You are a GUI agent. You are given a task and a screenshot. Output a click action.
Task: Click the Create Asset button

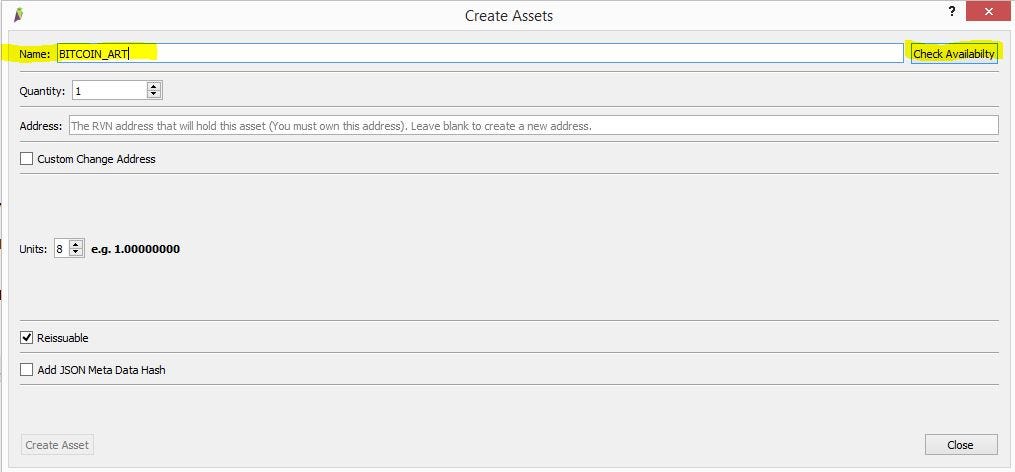click(x=57, y=445)
